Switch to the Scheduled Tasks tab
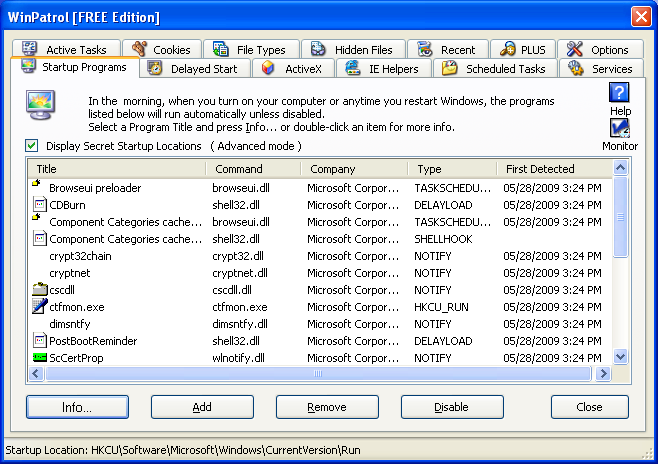658x464 pixels. tap(494, 69)
